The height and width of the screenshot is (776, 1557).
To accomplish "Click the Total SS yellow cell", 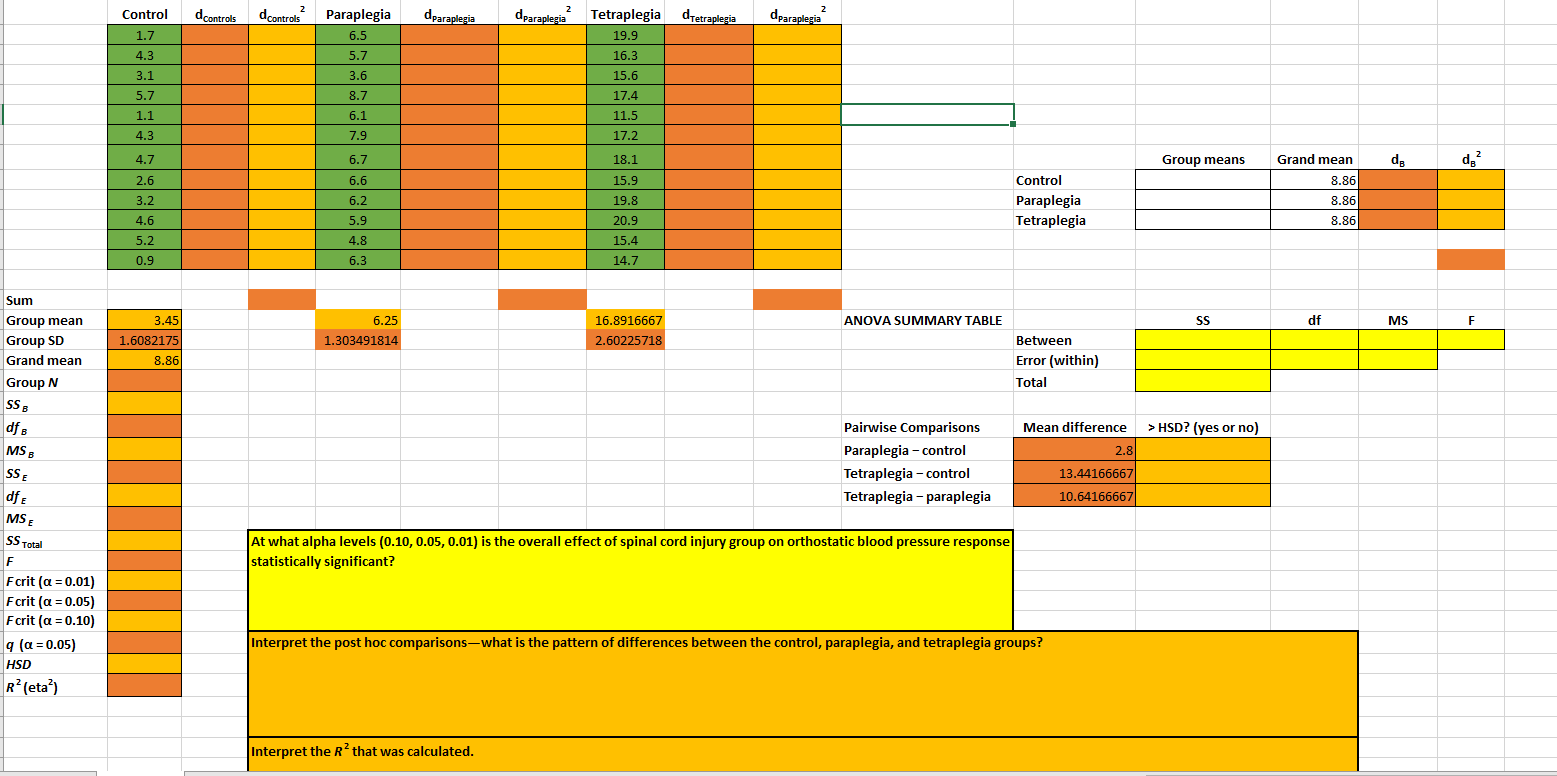I will pos(1201,381).
